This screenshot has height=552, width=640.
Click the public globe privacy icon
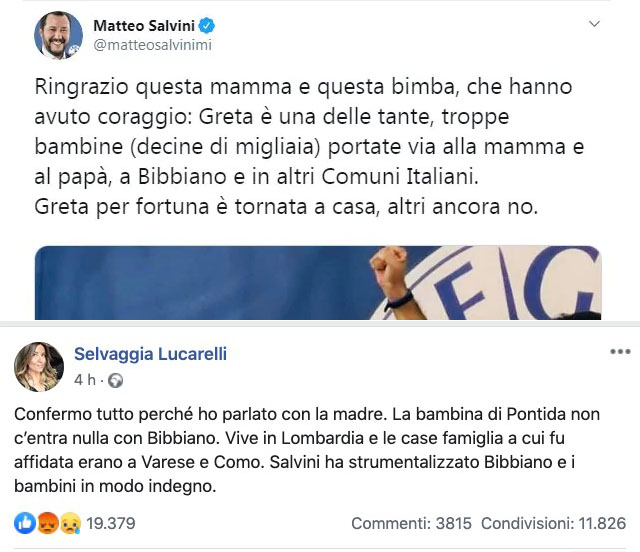[115, 381]
